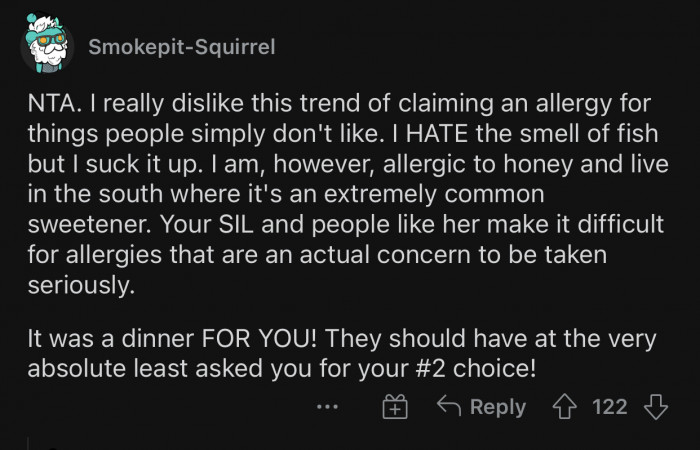Upvote the comment with the up arrow
Image resolution: width=700 pixels, height=450 pixels.
[568, 407]
